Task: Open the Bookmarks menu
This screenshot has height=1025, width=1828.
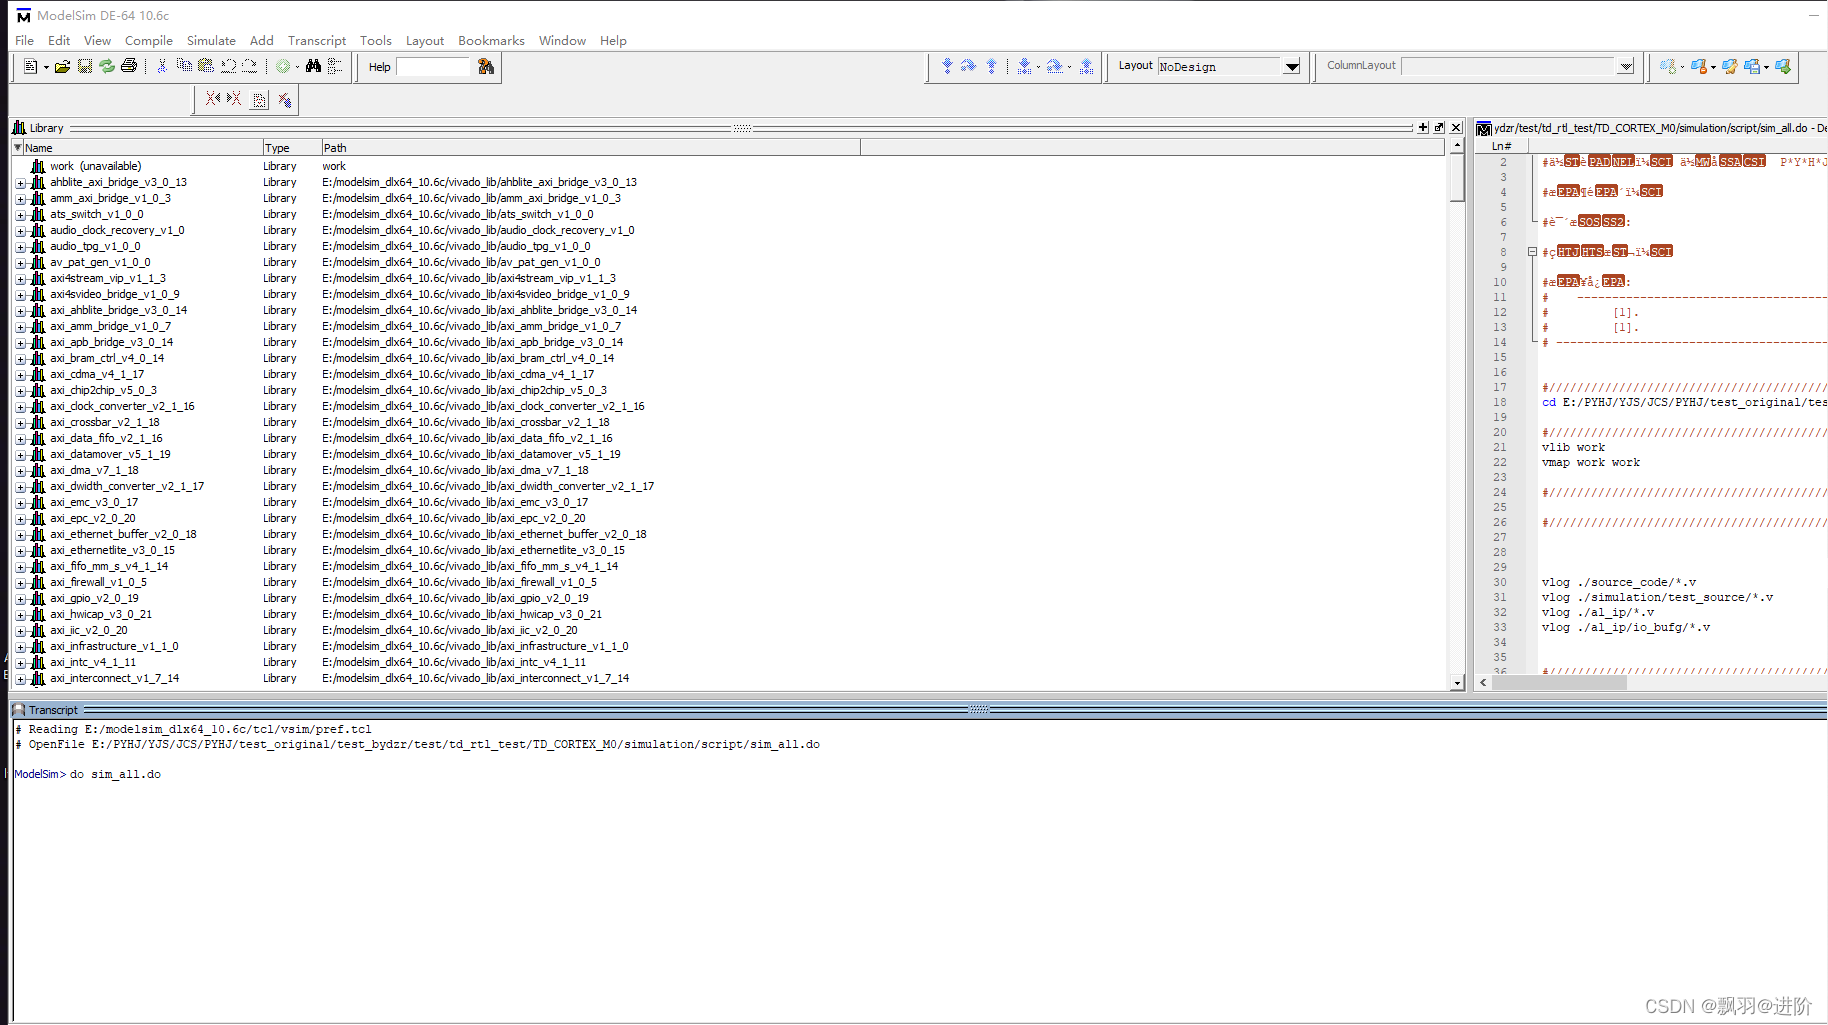Action: [x=491, y=41]
